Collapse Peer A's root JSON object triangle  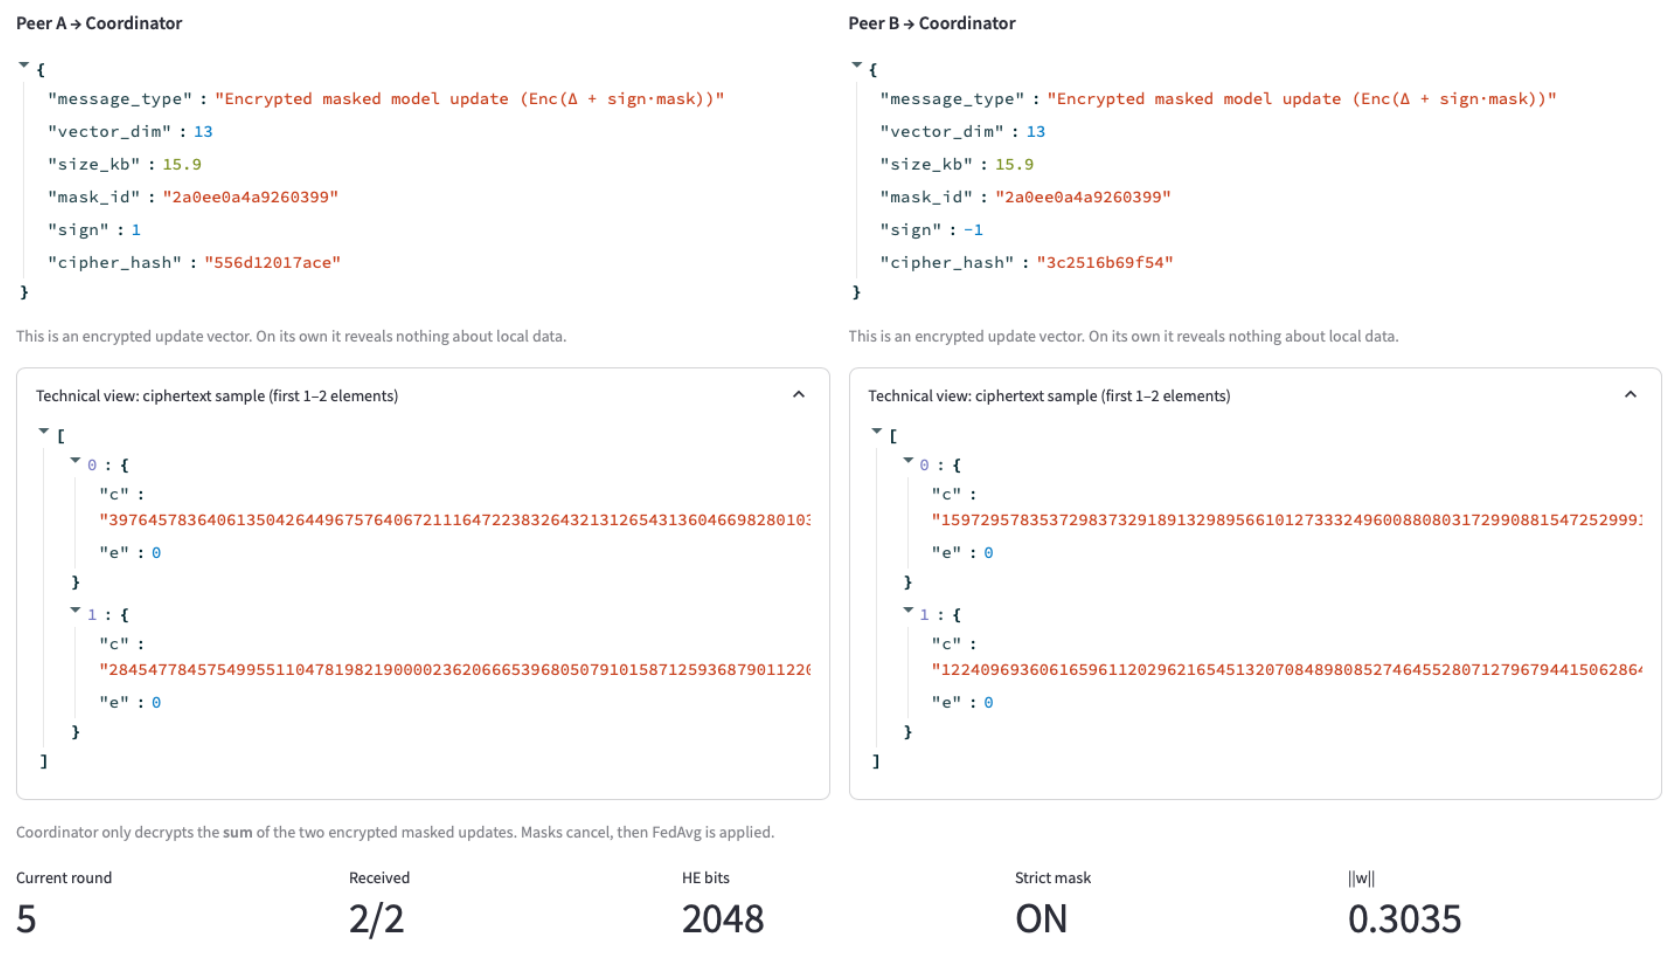[23, 64]
